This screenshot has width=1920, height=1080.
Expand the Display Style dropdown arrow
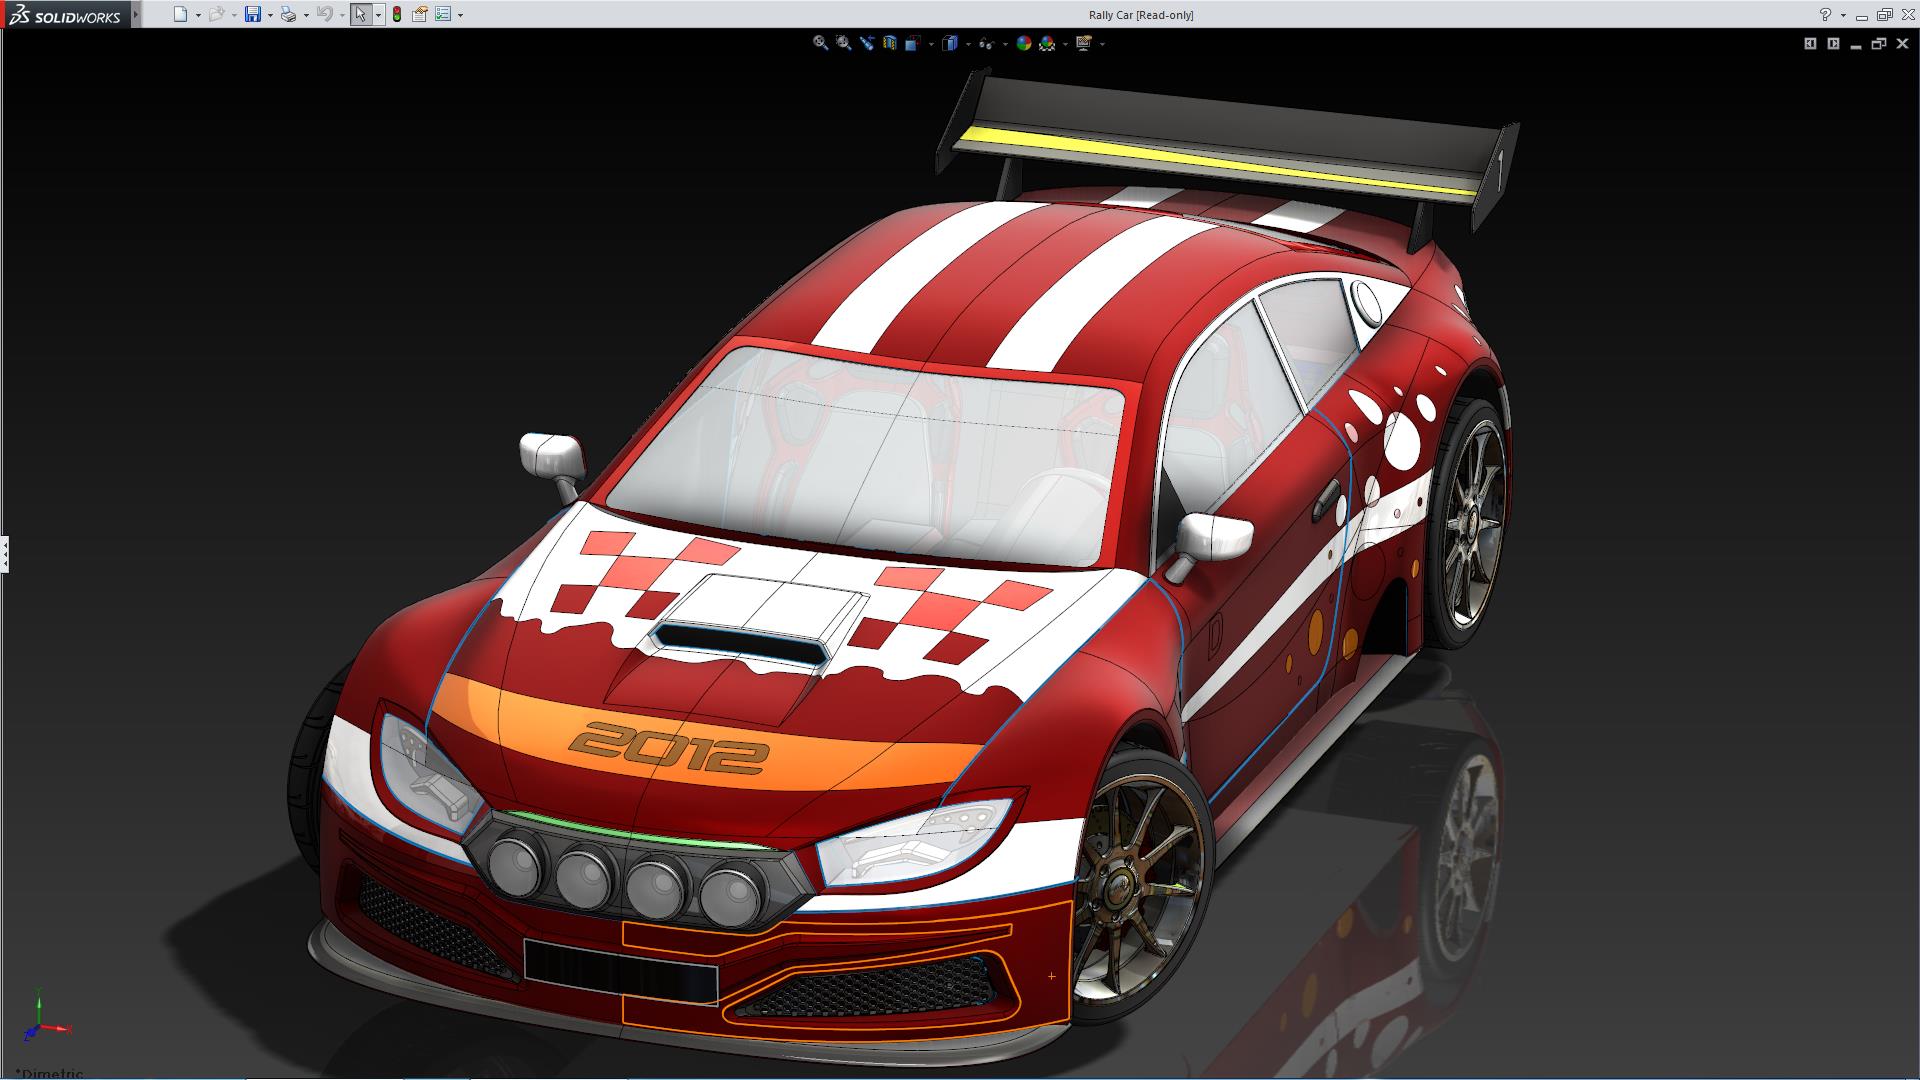click(x=968, y=44)
